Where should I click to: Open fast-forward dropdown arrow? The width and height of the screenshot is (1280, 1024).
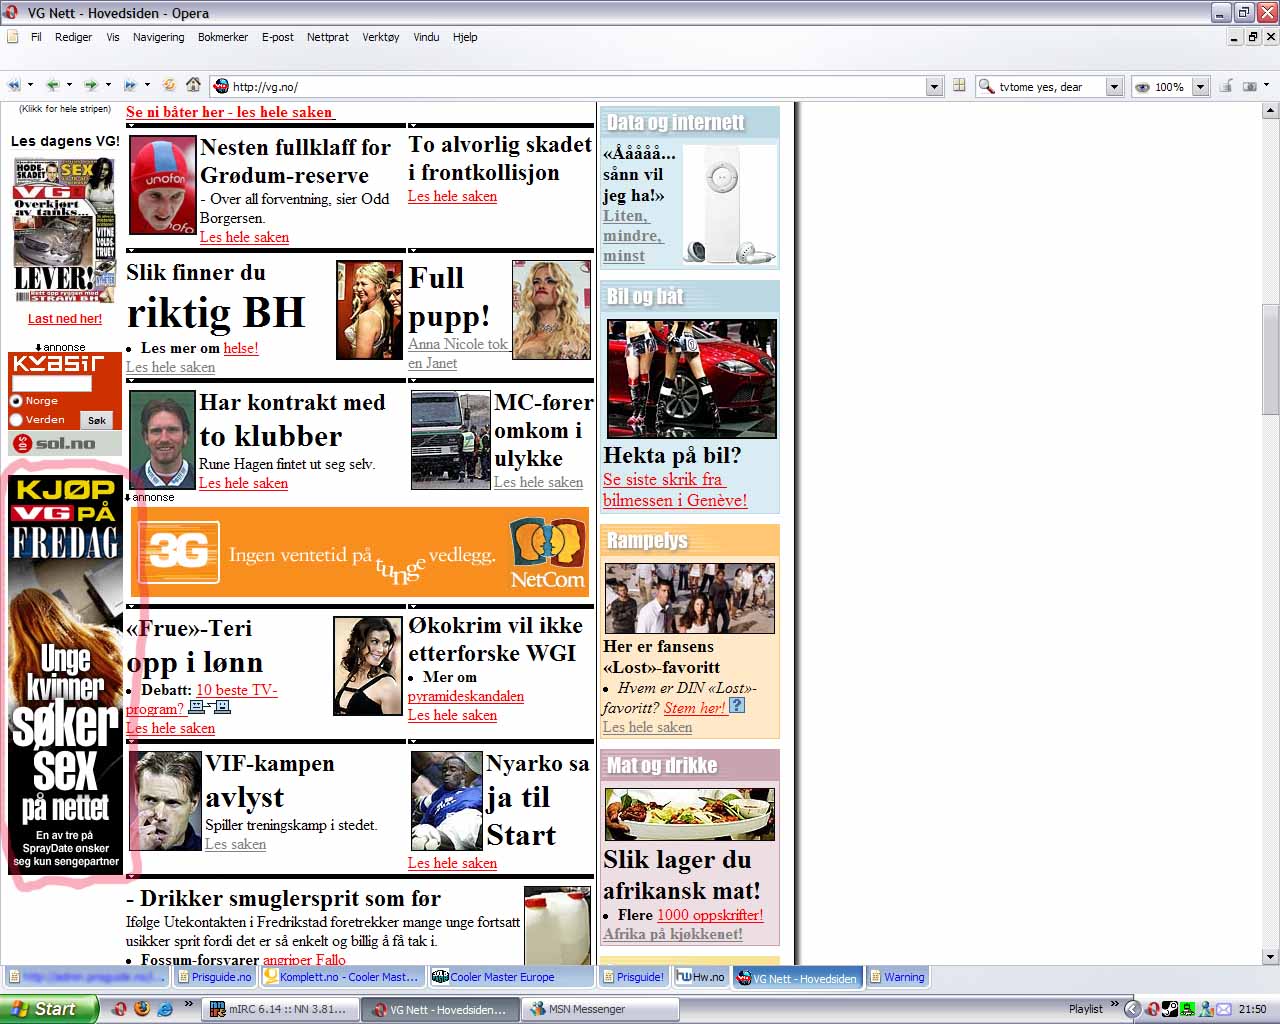(147, 86)
